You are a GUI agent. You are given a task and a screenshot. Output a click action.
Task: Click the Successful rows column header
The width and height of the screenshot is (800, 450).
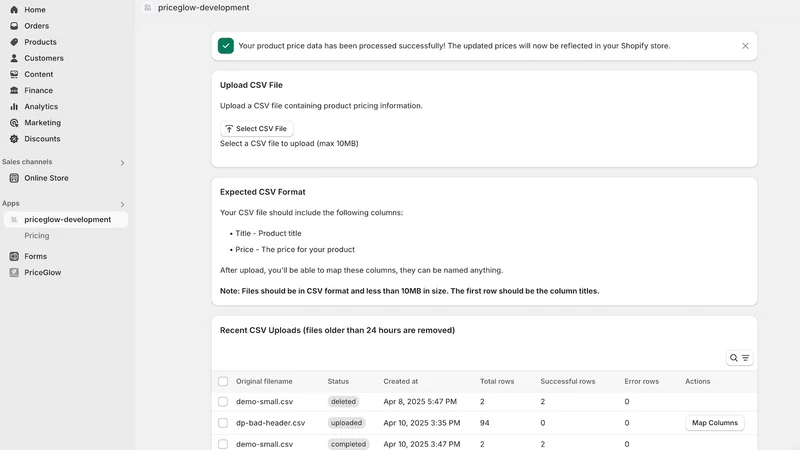[567, 381]
